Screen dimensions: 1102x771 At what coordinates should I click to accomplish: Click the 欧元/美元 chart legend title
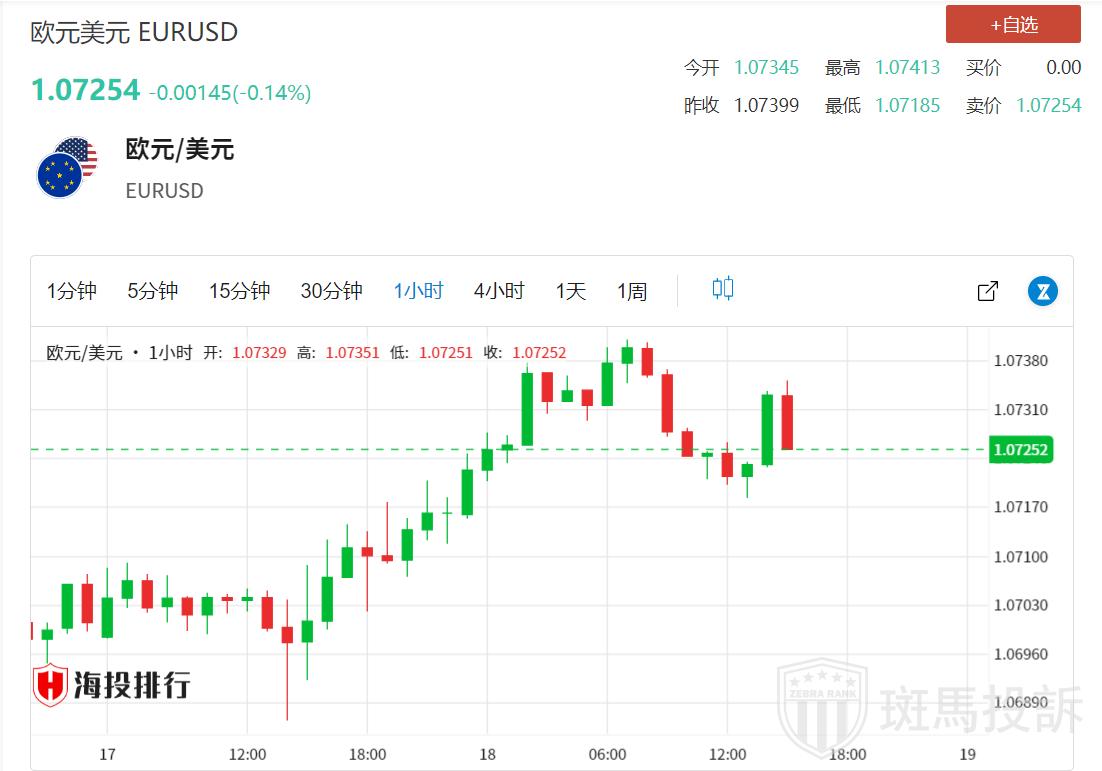(x=85, y=353)
